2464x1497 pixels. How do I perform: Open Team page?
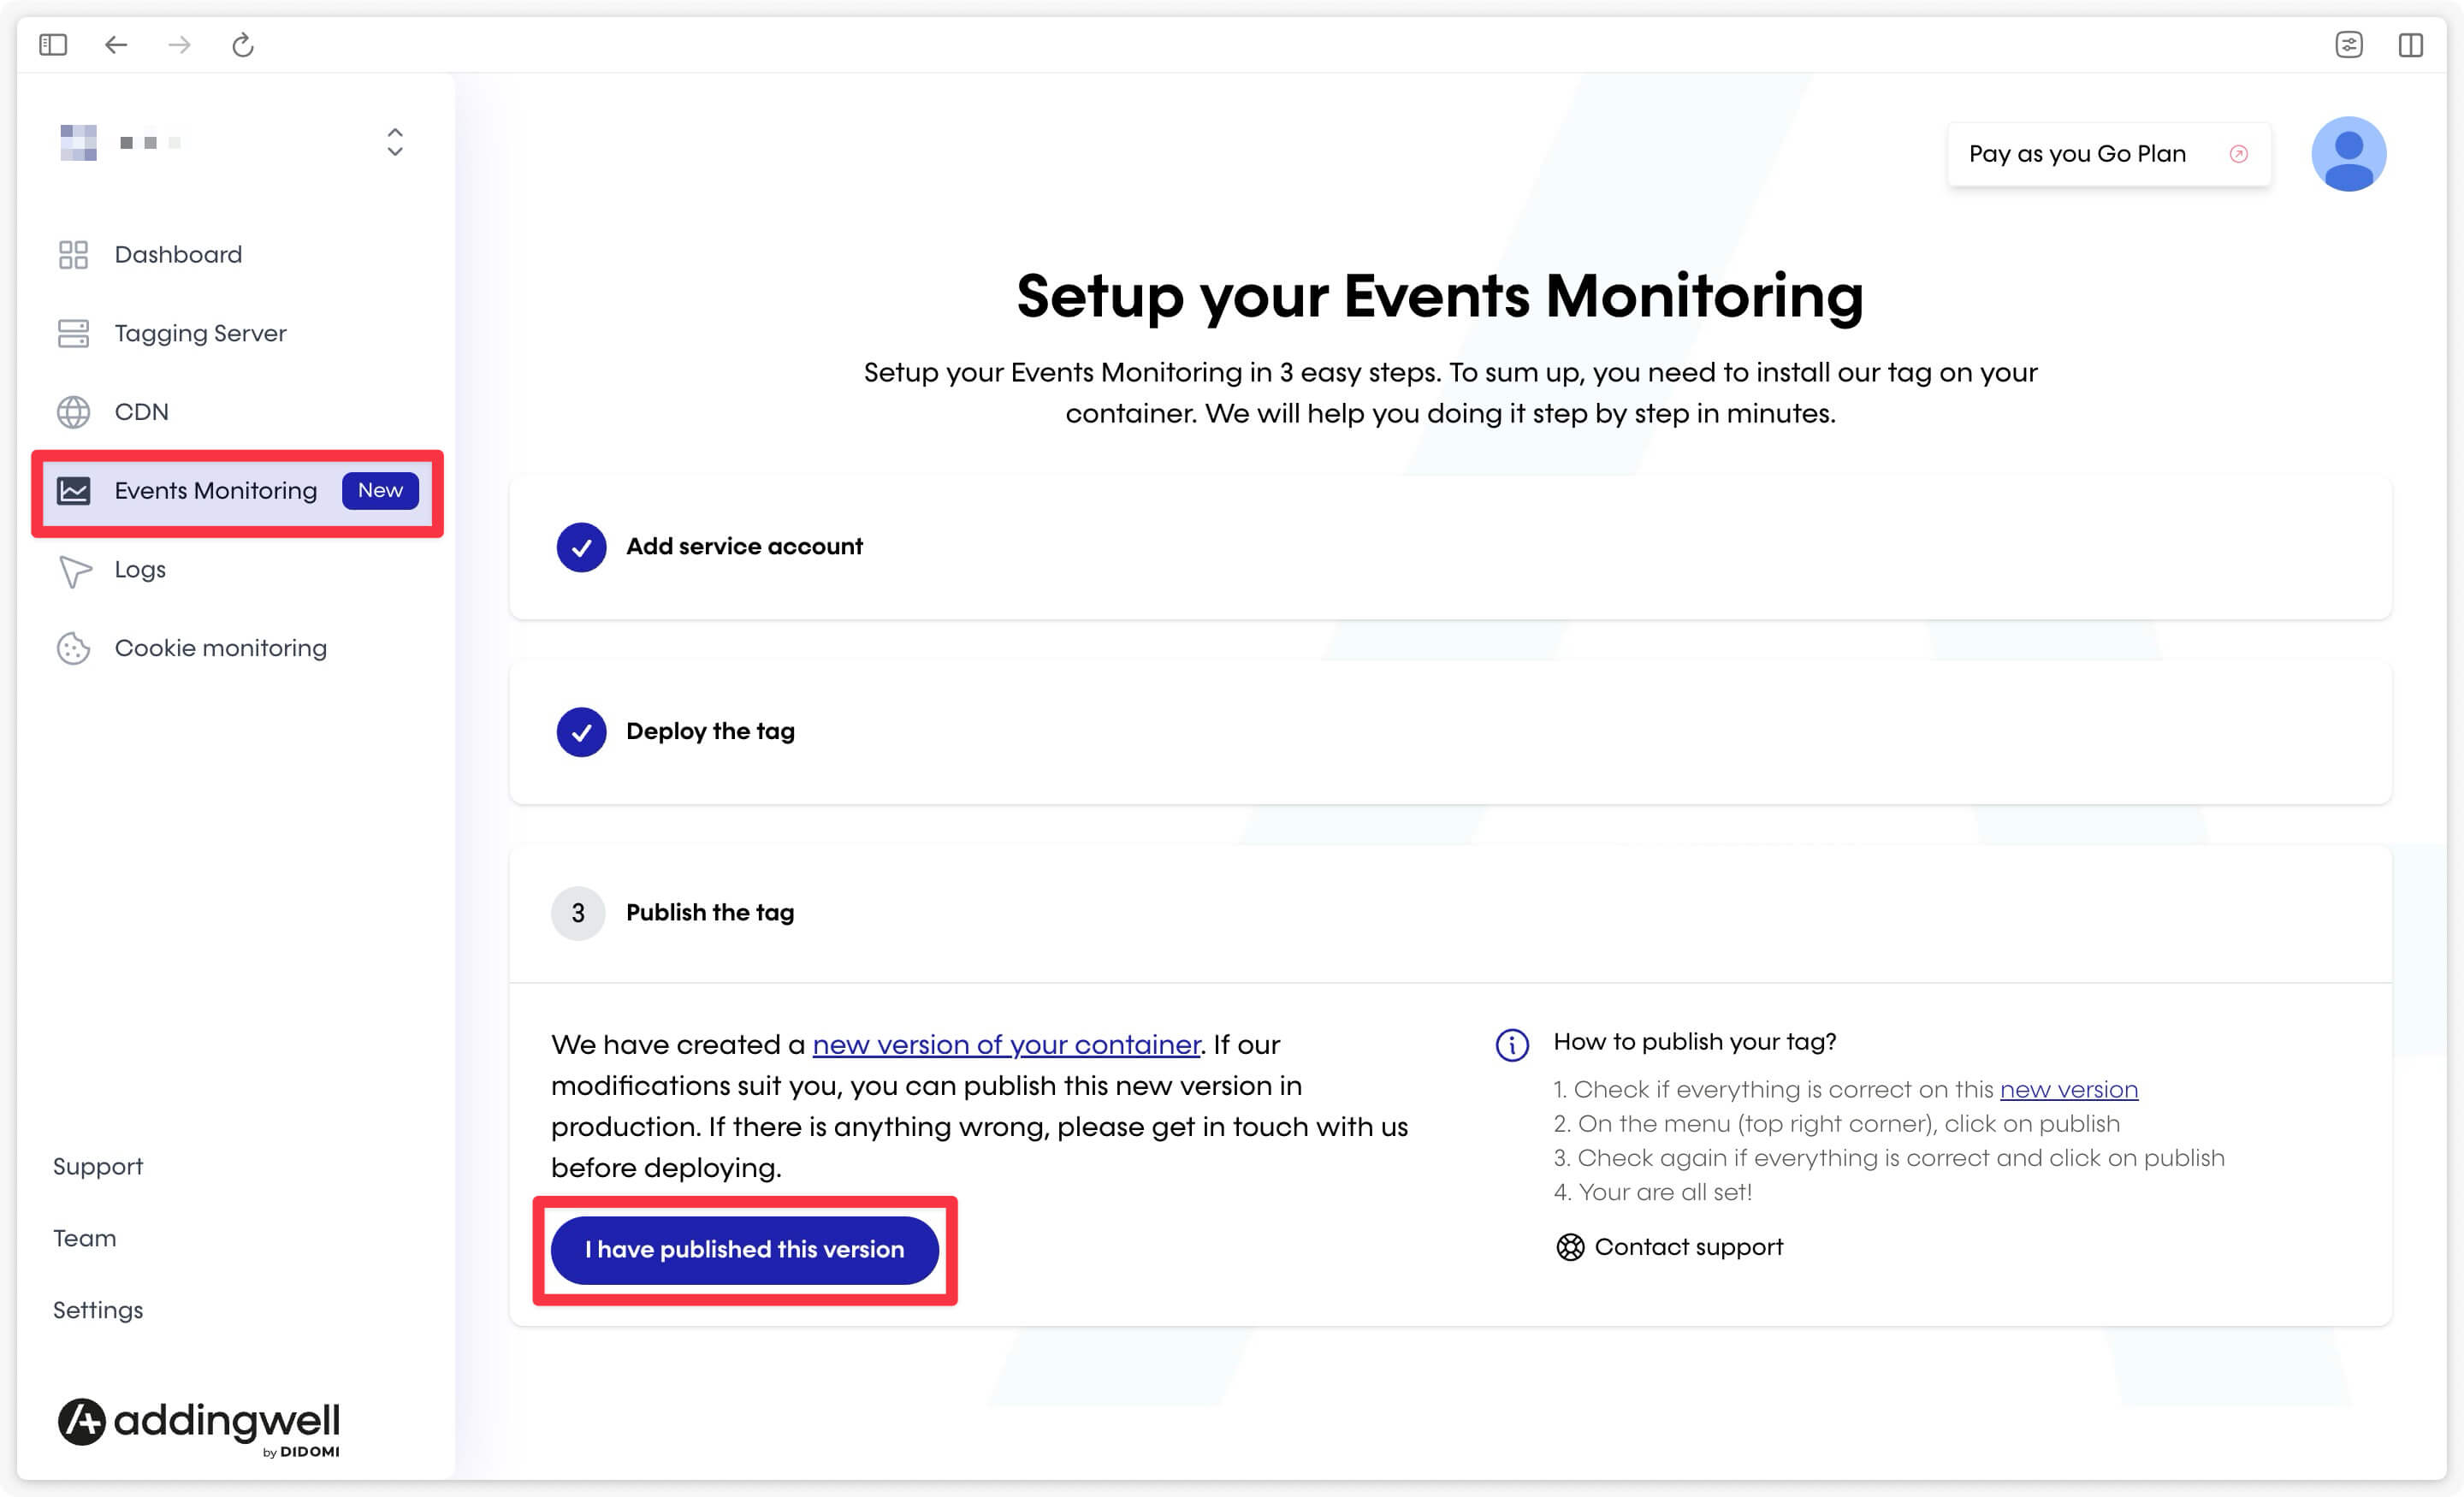point(85,1238)
